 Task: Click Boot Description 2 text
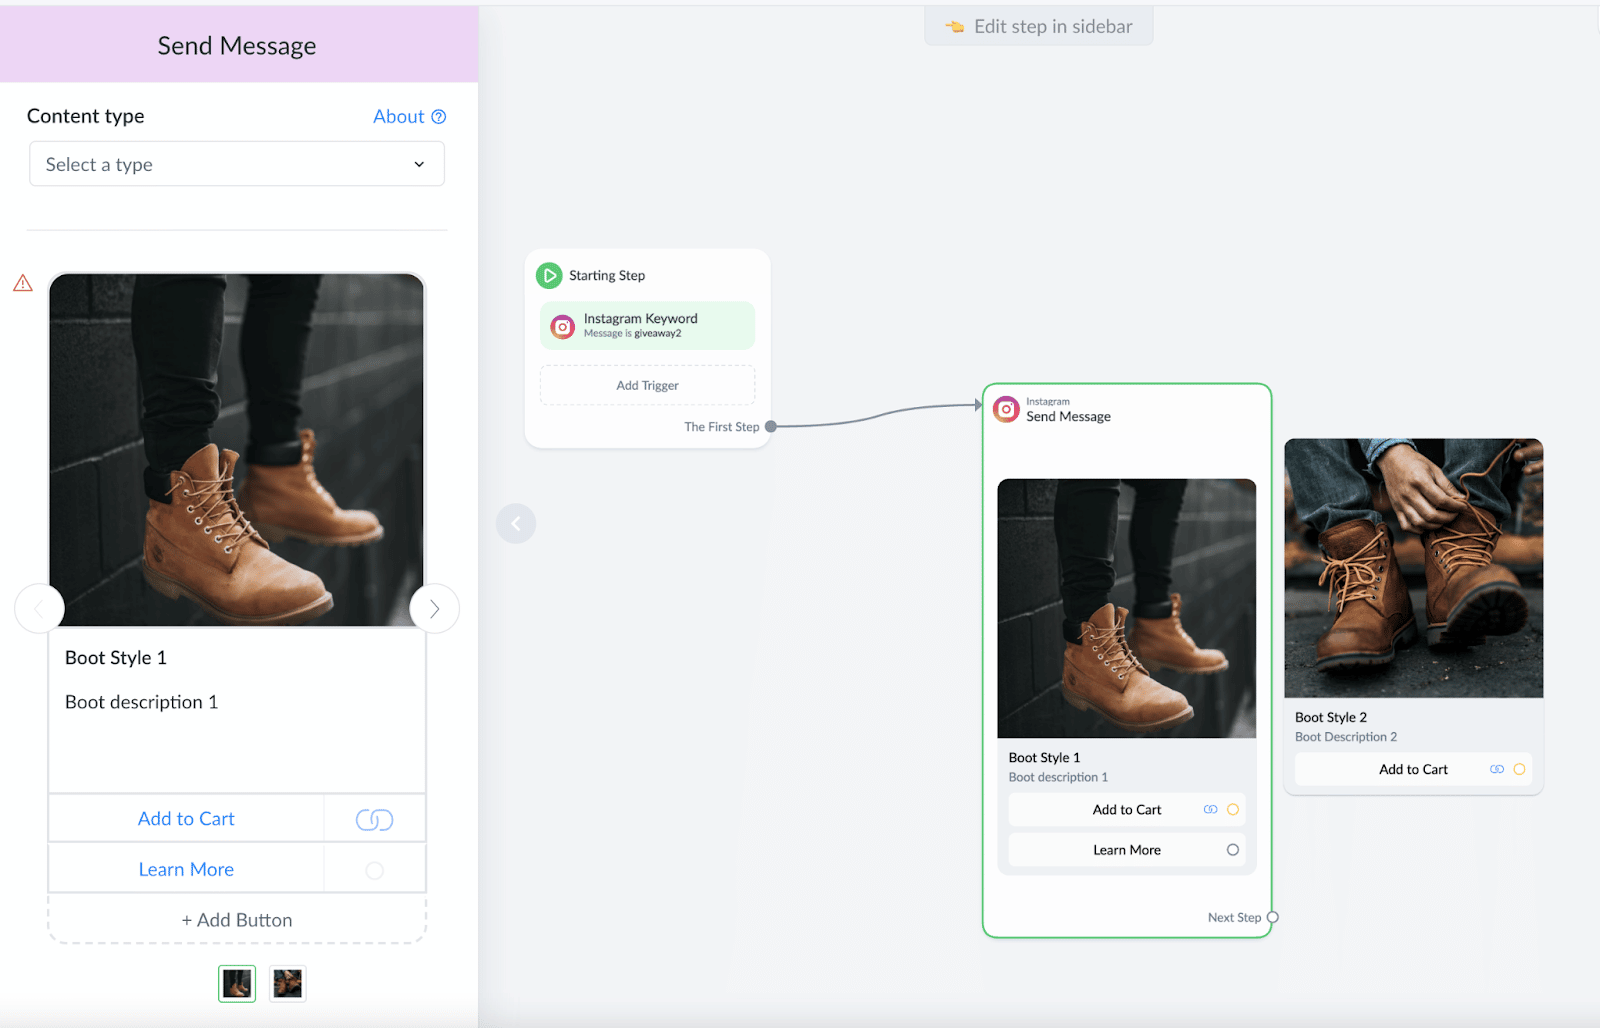tap(1346, 737)
